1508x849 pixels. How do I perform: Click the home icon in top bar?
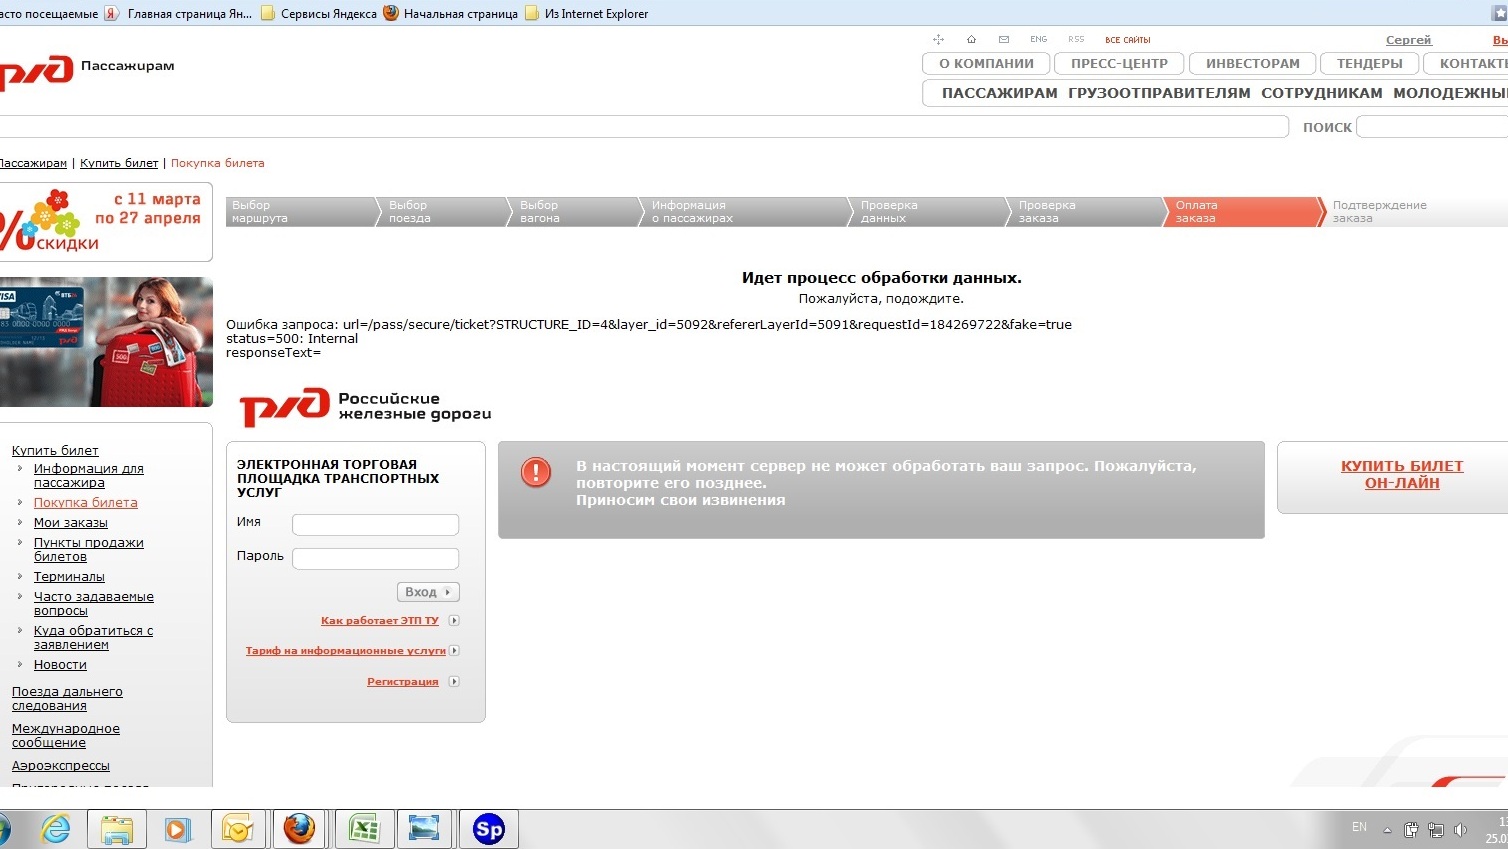pyautogui.click(x=971, y=40)
